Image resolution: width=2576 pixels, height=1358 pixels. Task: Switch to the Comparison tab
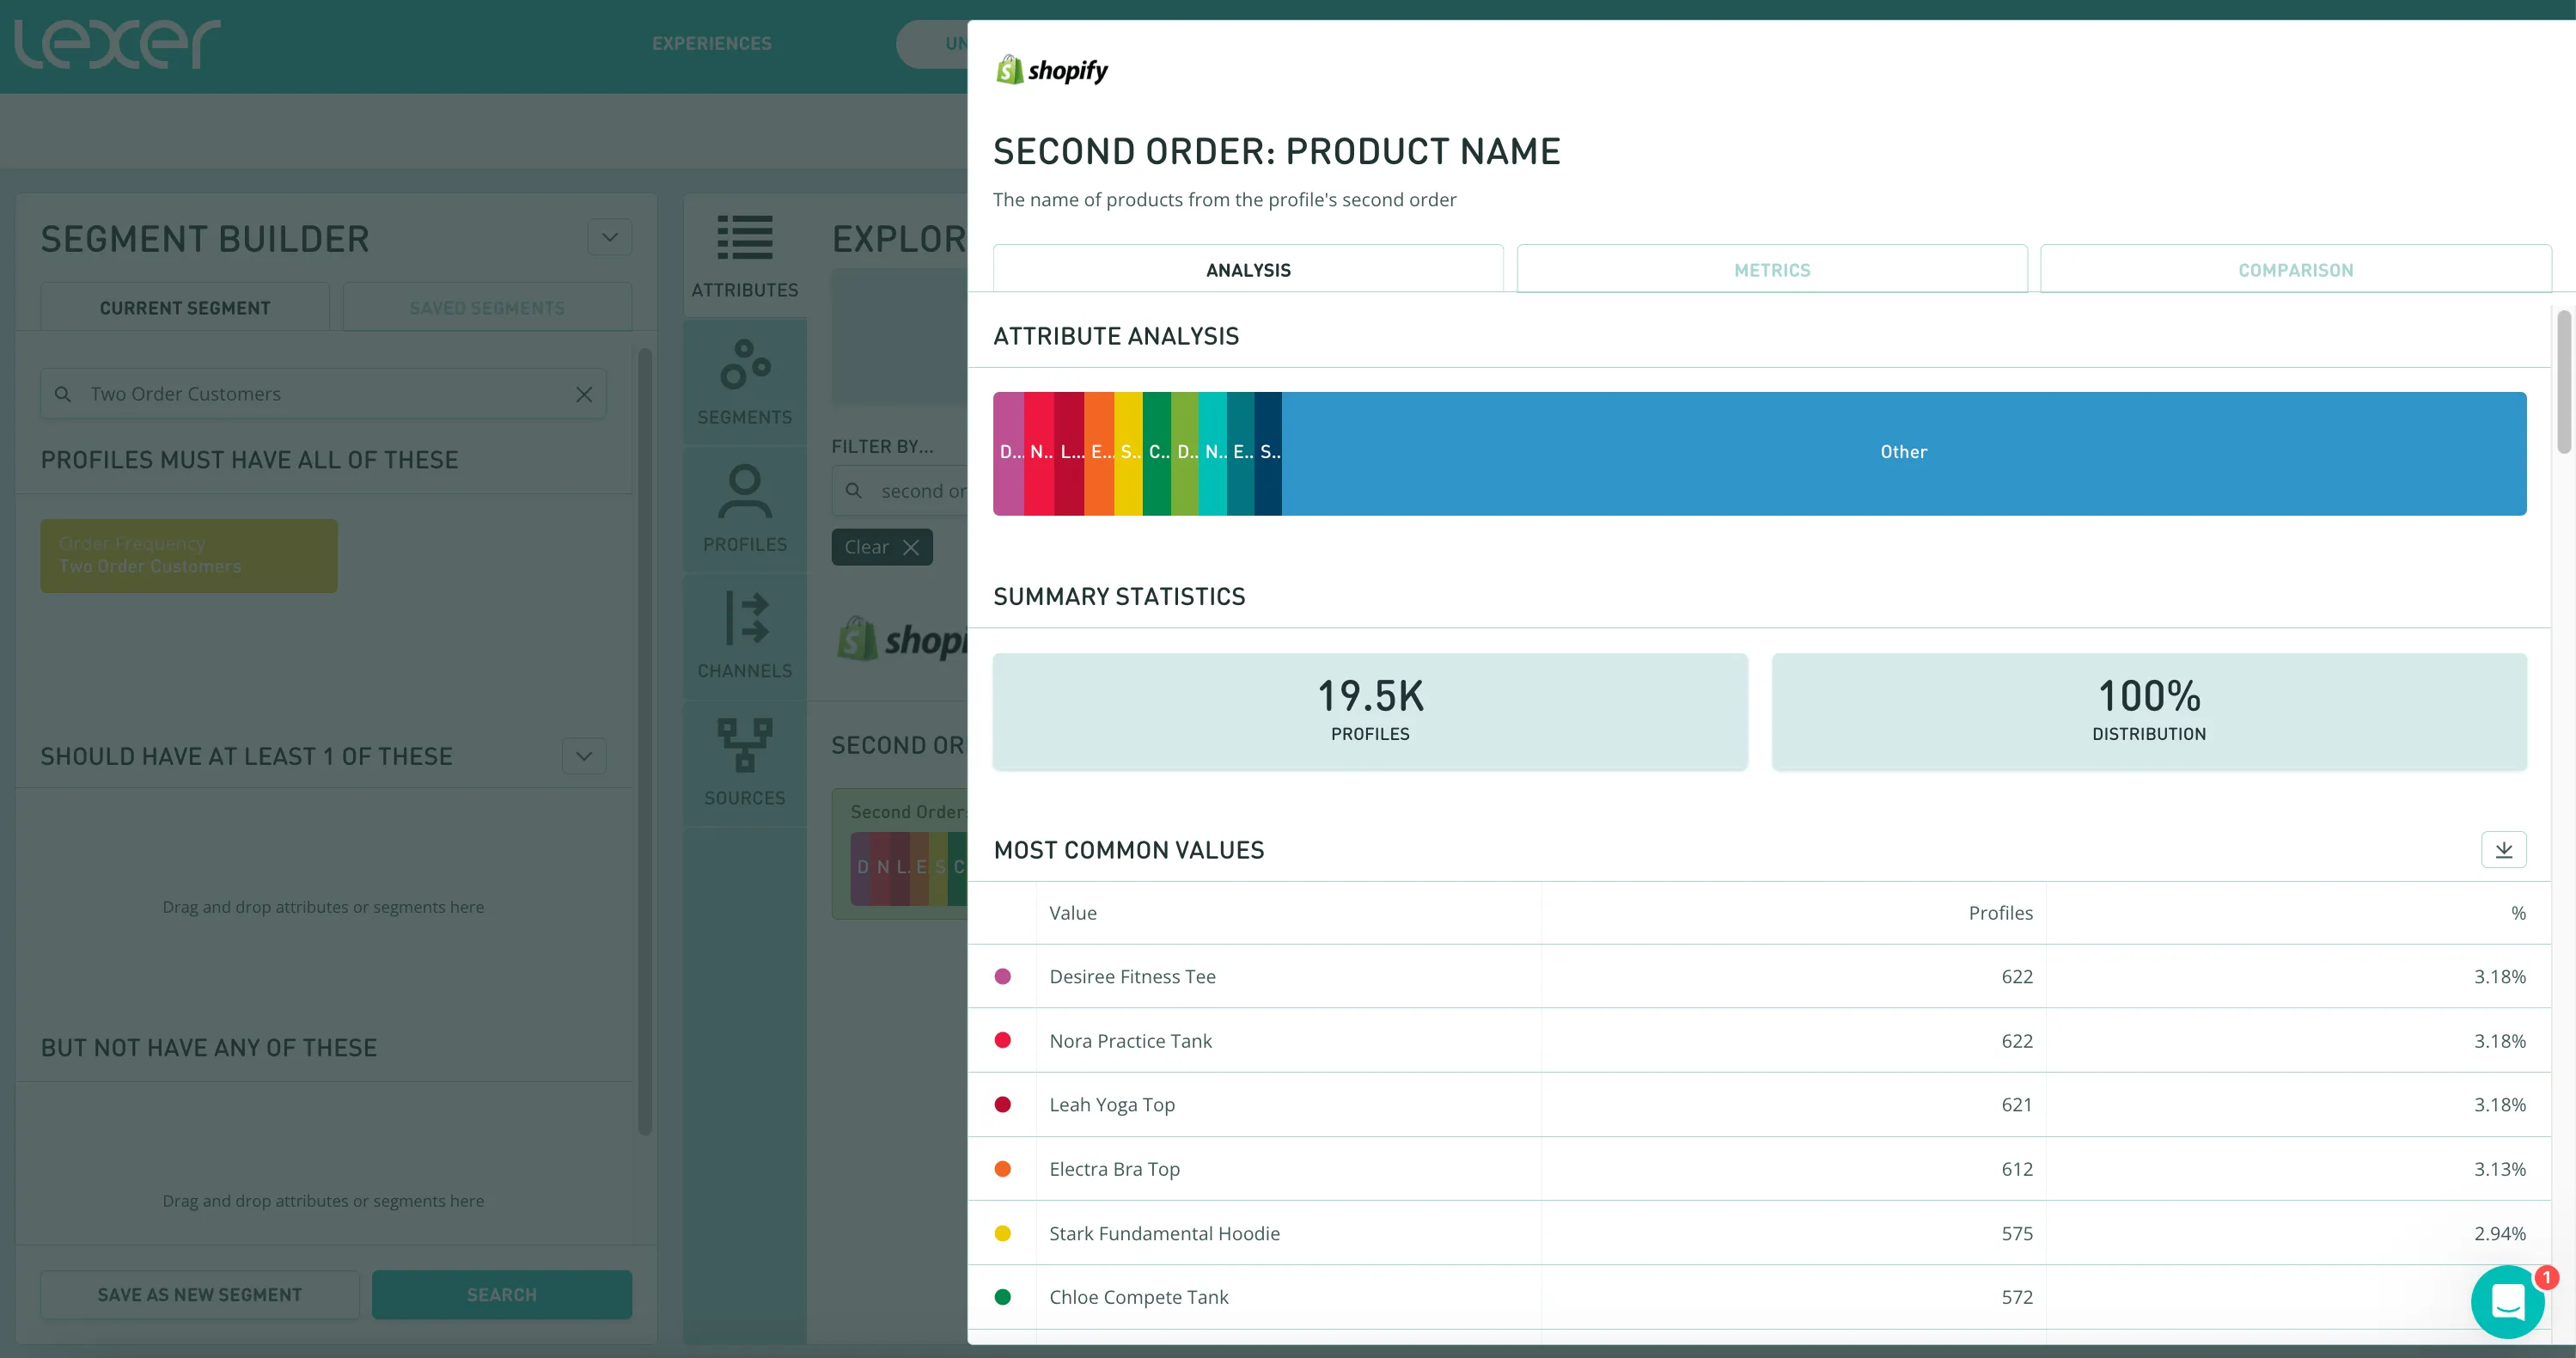pyautogui.click(x=2295, y=270)
